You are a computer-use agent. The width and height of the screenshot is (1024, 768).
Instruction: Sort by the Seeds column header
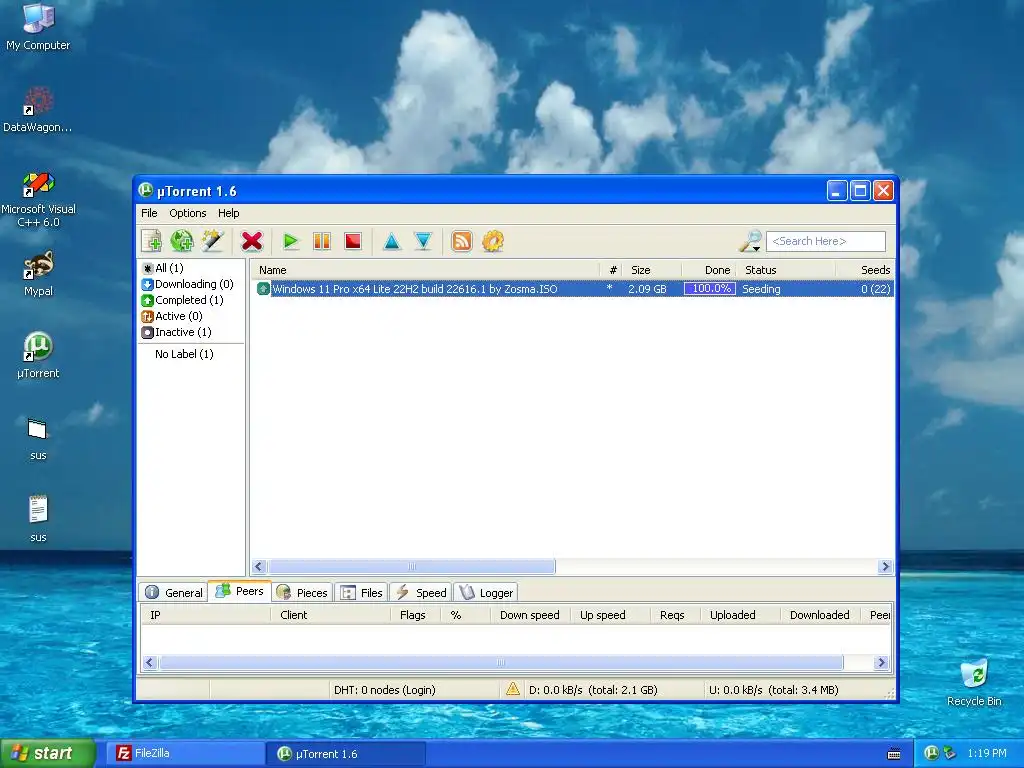pos(865,270)
